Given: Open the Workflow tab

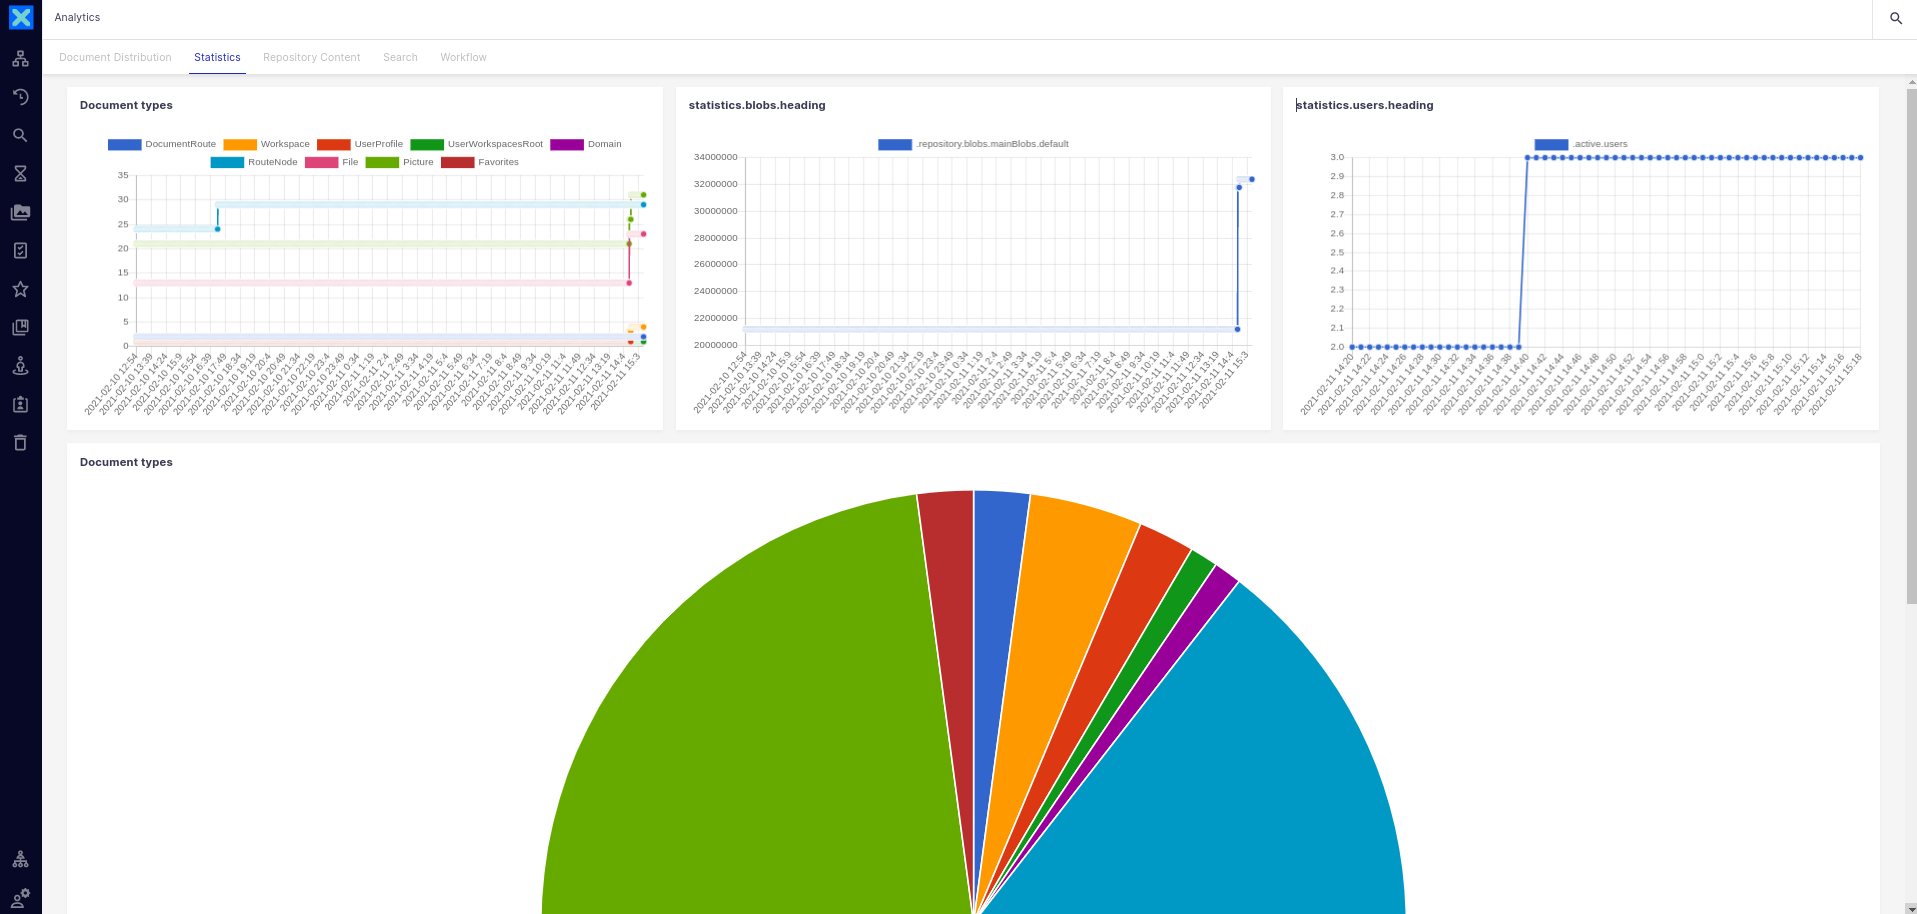Looking at the screenshot, I should (463, 57).
